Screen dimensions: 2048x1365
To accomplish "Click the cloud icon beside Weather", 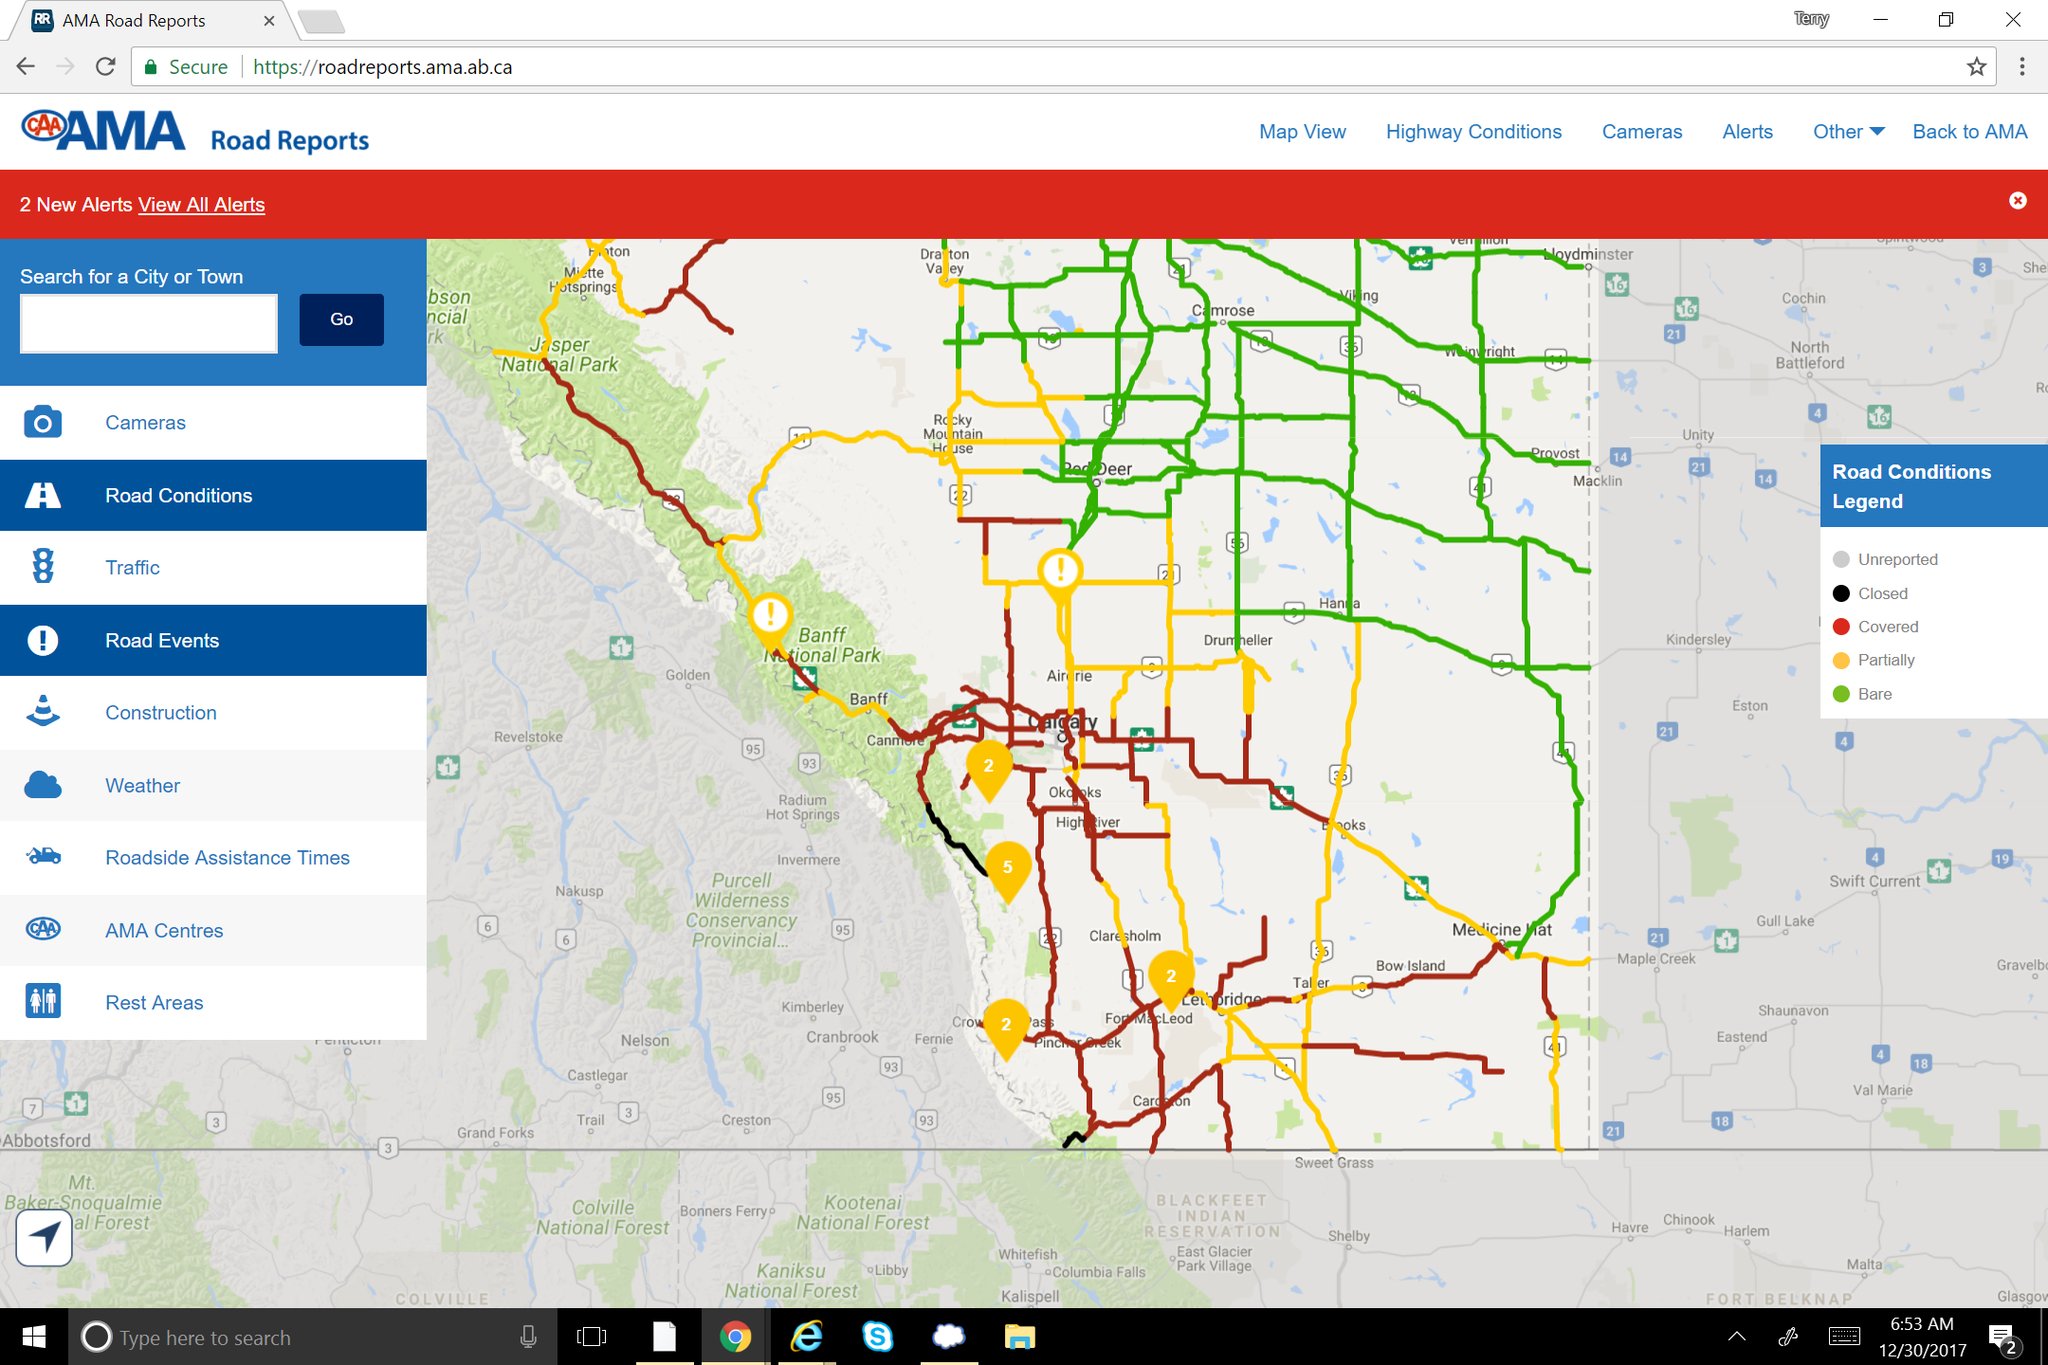I will coord(42,785).
